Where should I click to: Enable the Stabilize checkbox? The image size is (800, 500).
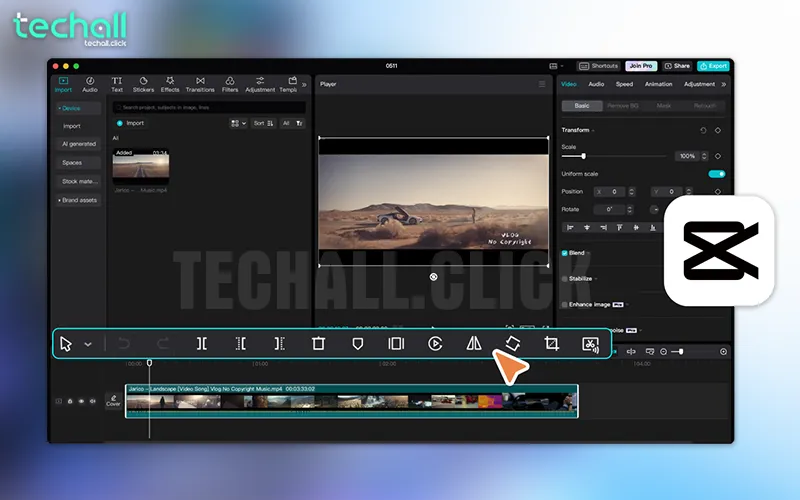[x=565, y=279]
